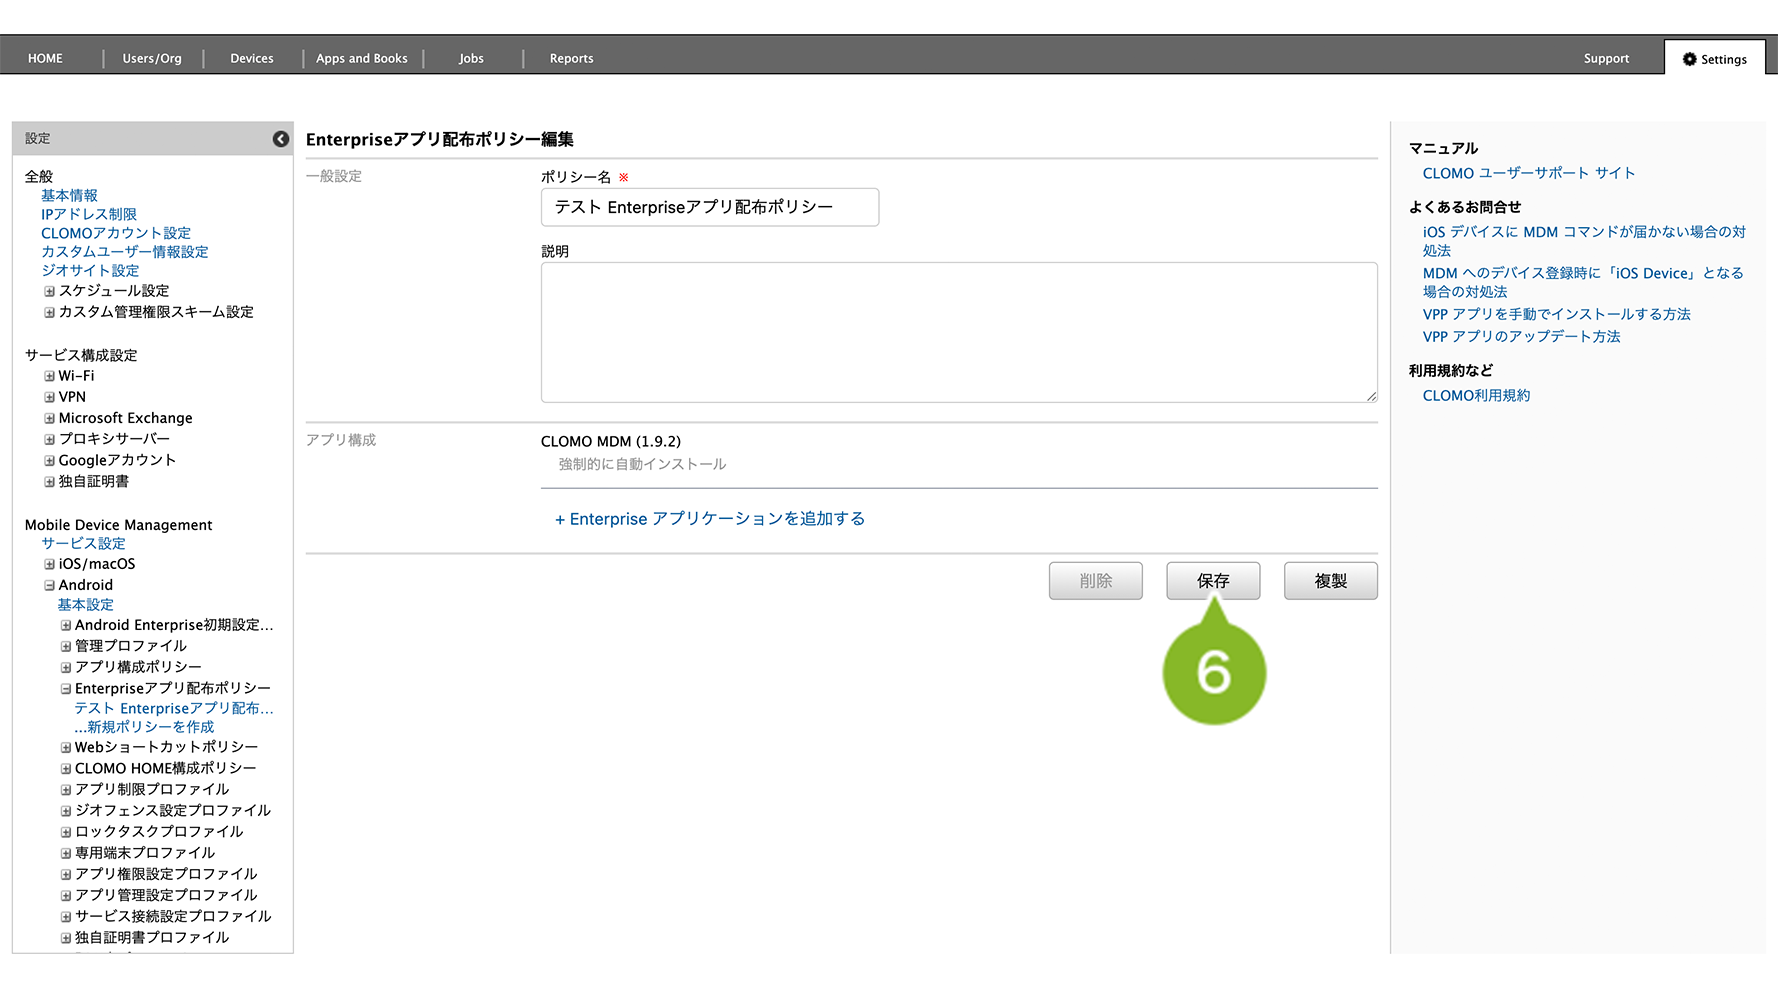1778x1000 pixels.
Task: Open the Devices menu
Action: (x=251, y=59)
